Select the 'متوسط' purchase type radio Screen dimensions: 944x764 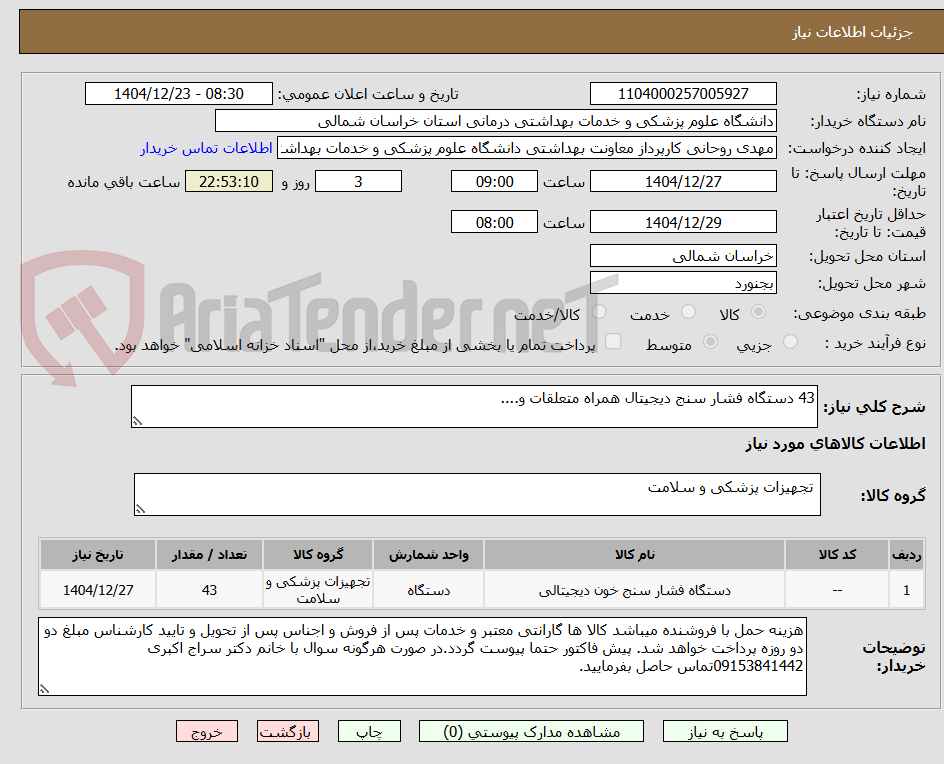point(710,342)
